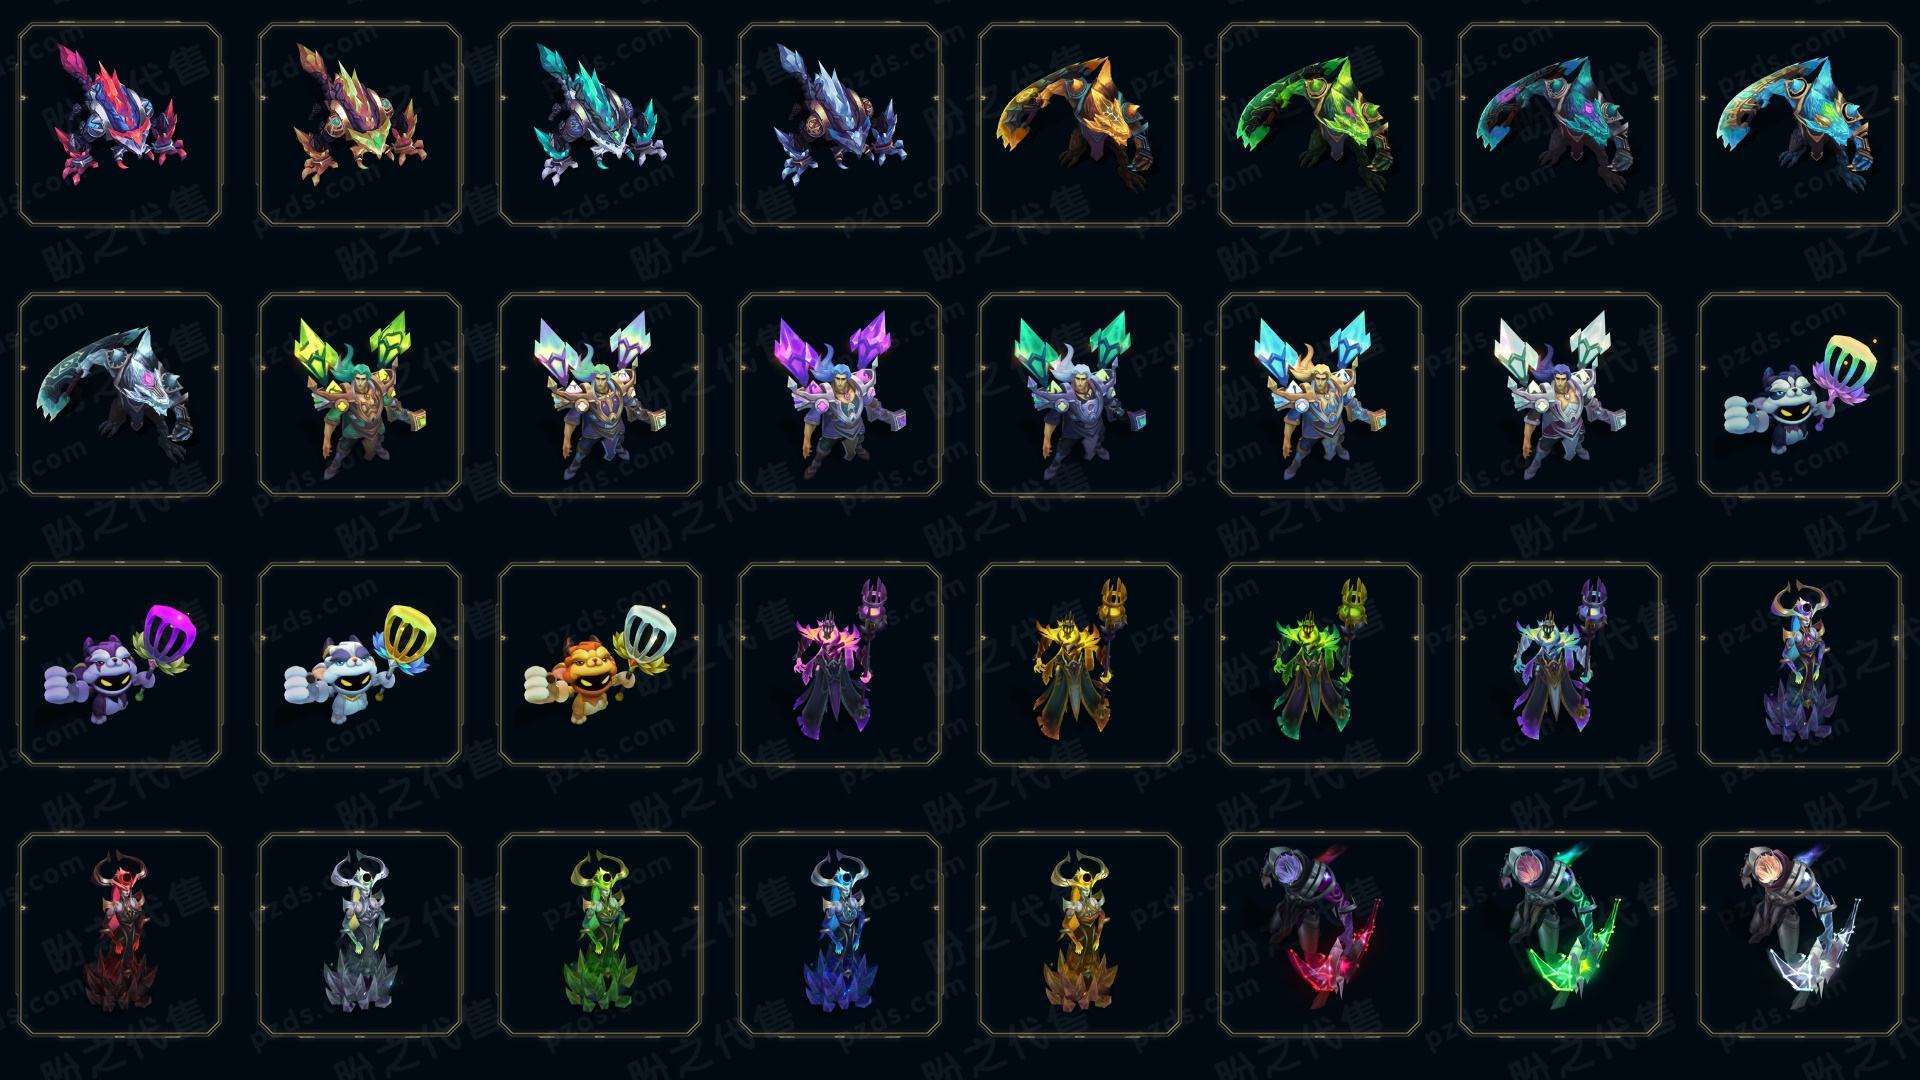
Task: Choose the orange lion-cat with white fan
Action: click(600, 664)
